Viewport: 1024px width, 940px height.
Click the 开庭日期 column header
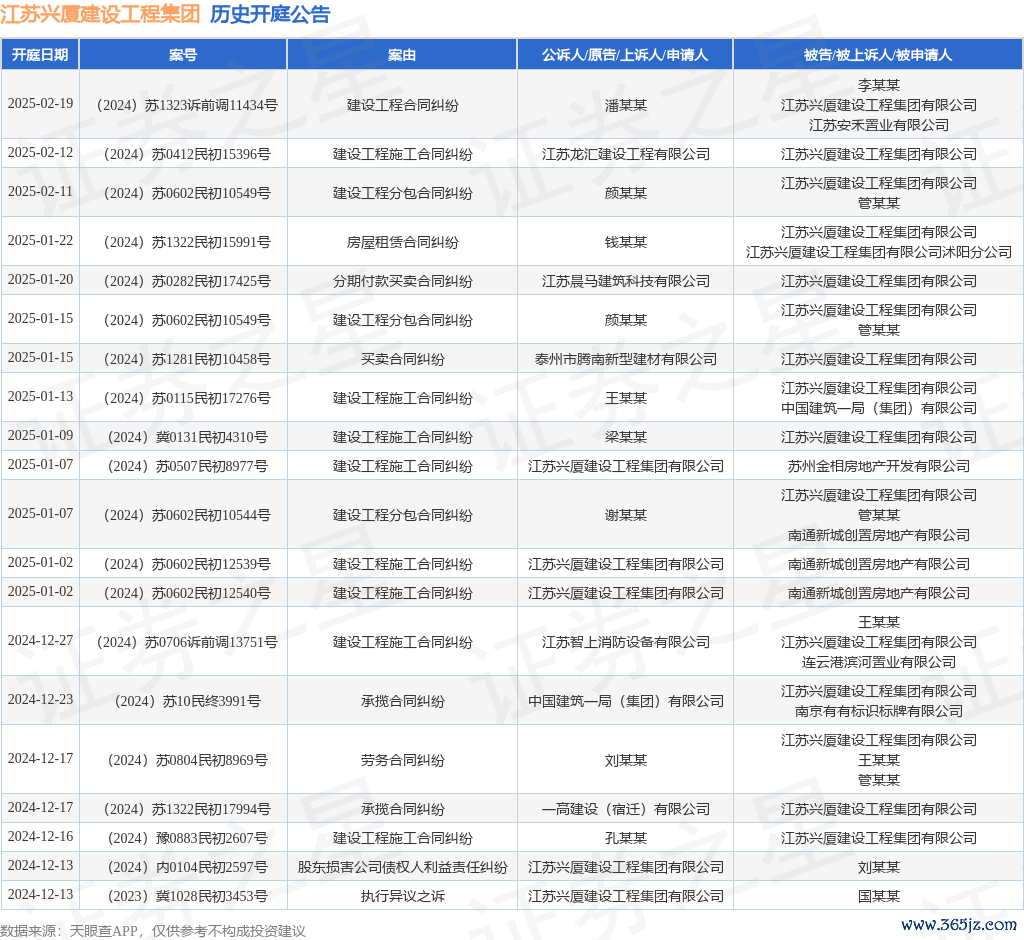coord(40,55)
